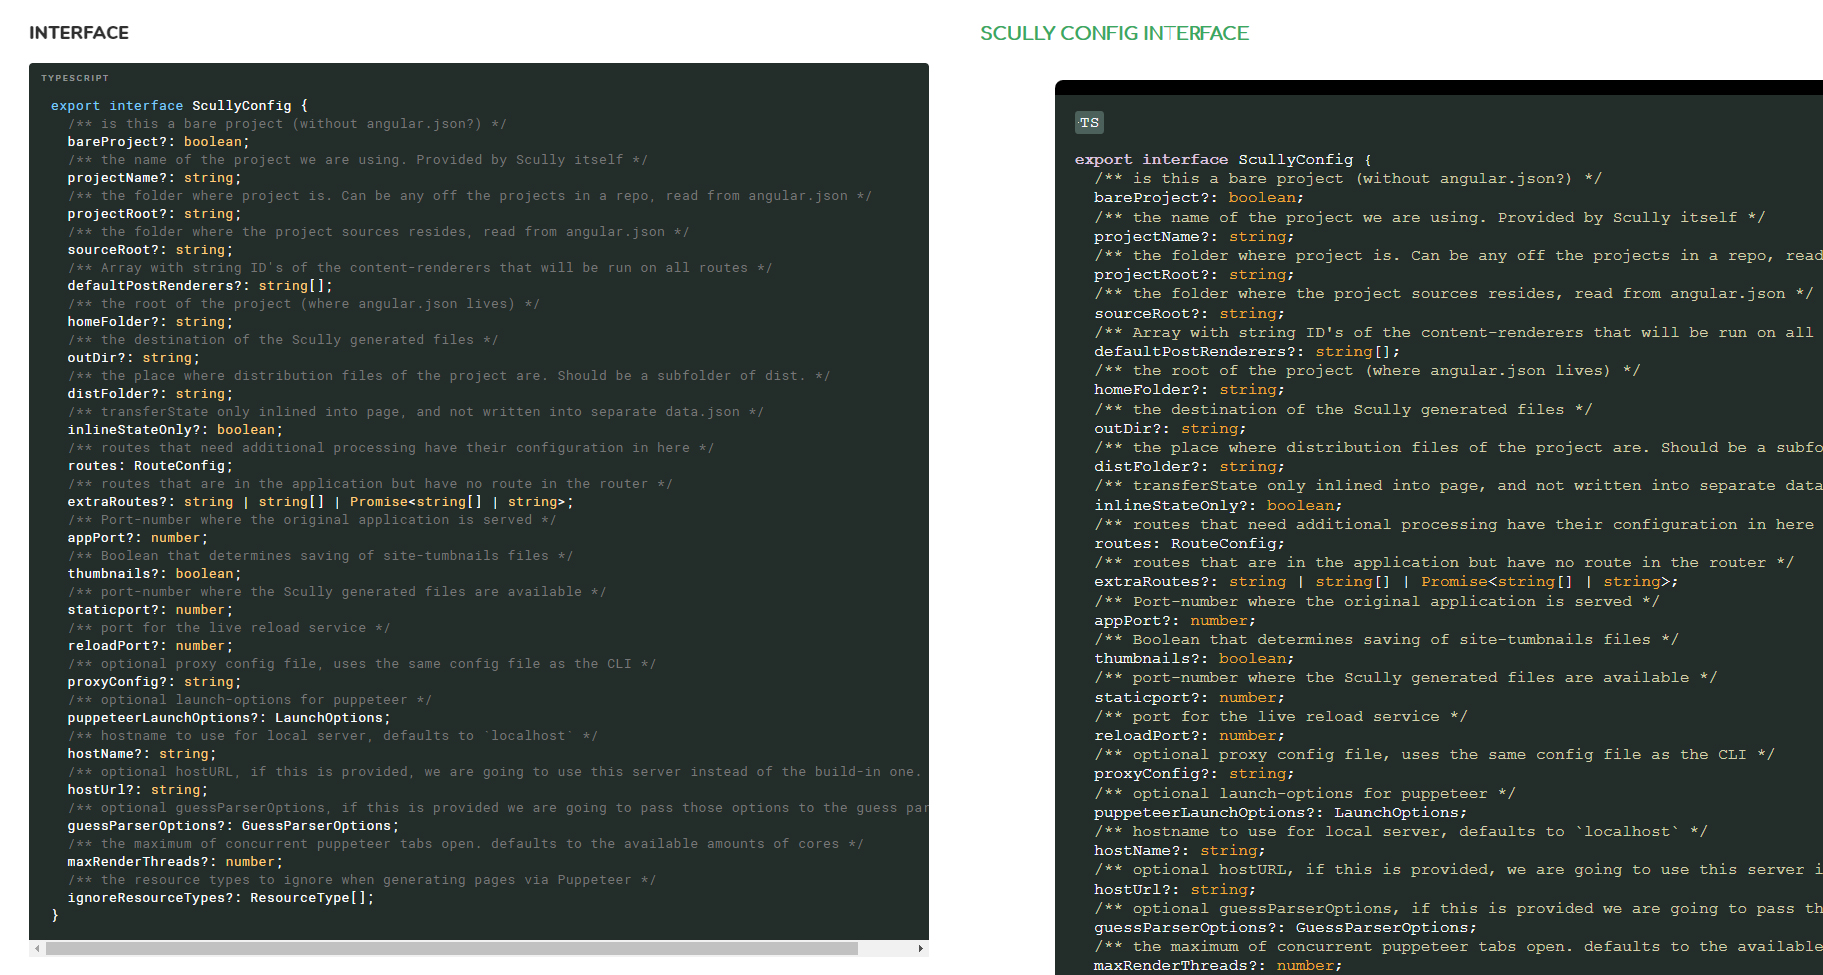Screen dimensions: 1823x975
Task: Click 'routes: RouteConfig;' in right code block
Action: coord(1189,544)
